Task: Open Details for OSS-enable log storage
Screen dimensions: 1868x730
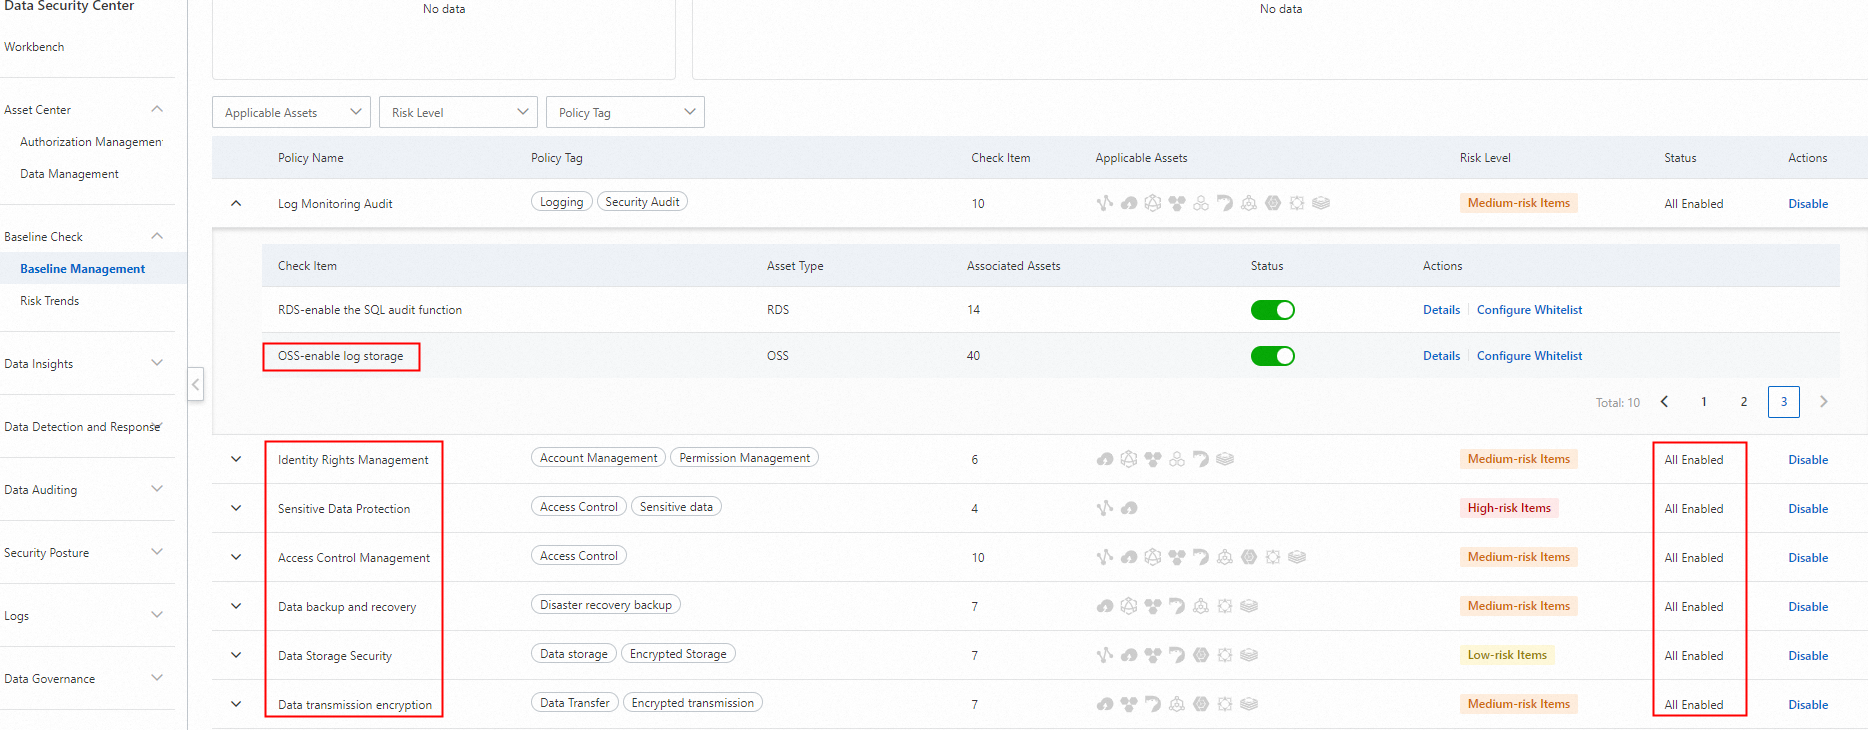Action: 1441,356
